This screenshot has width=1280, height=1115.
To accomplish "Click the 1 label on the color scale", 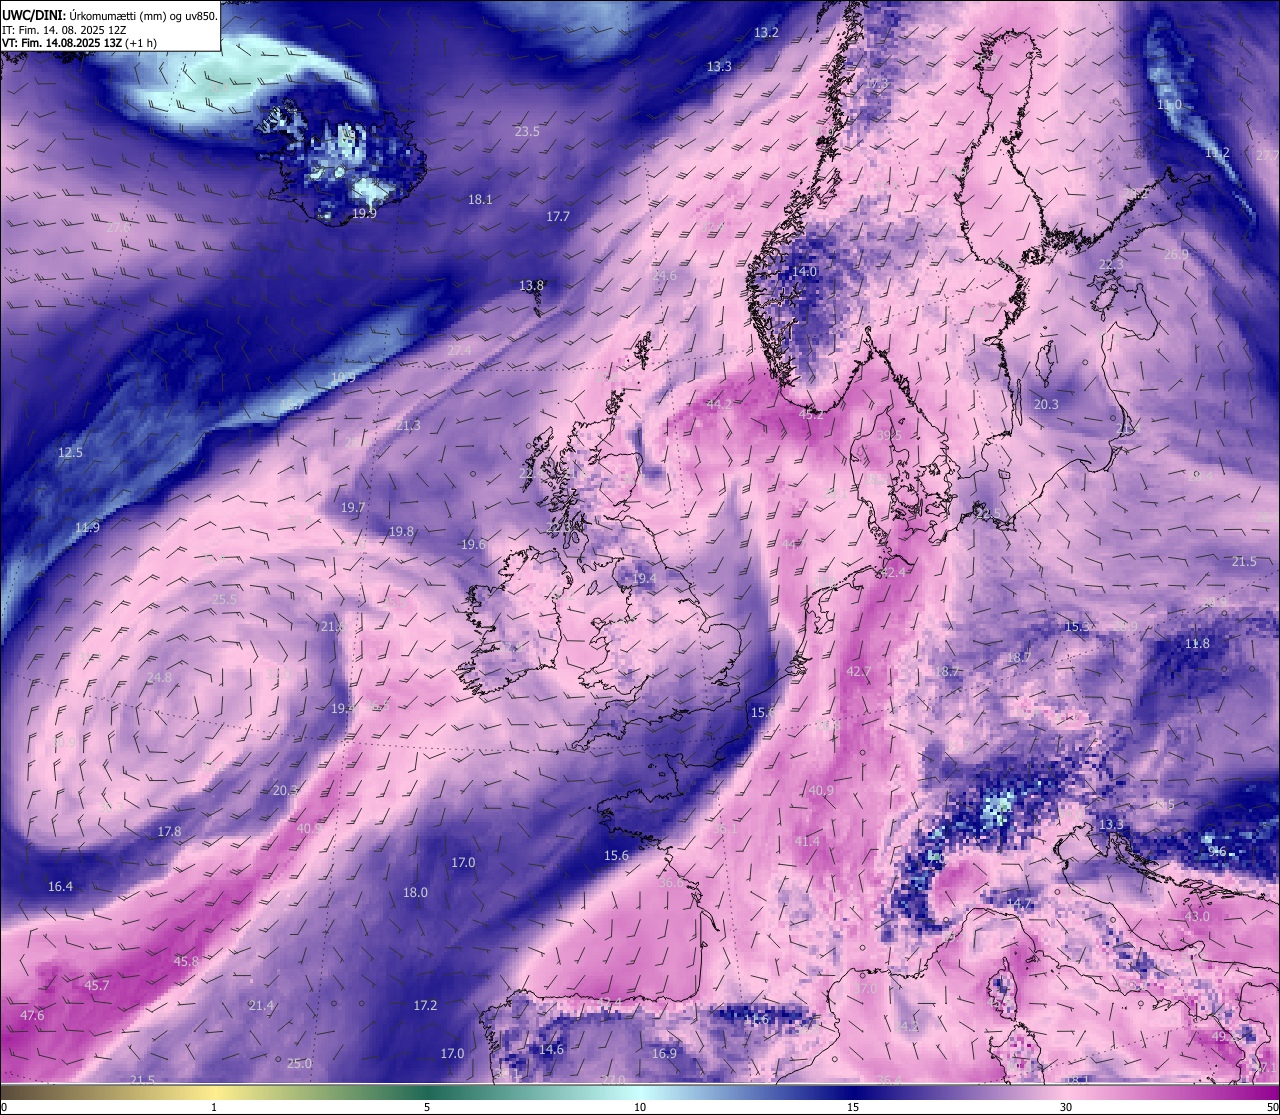I will click(x=214, y=1107).
